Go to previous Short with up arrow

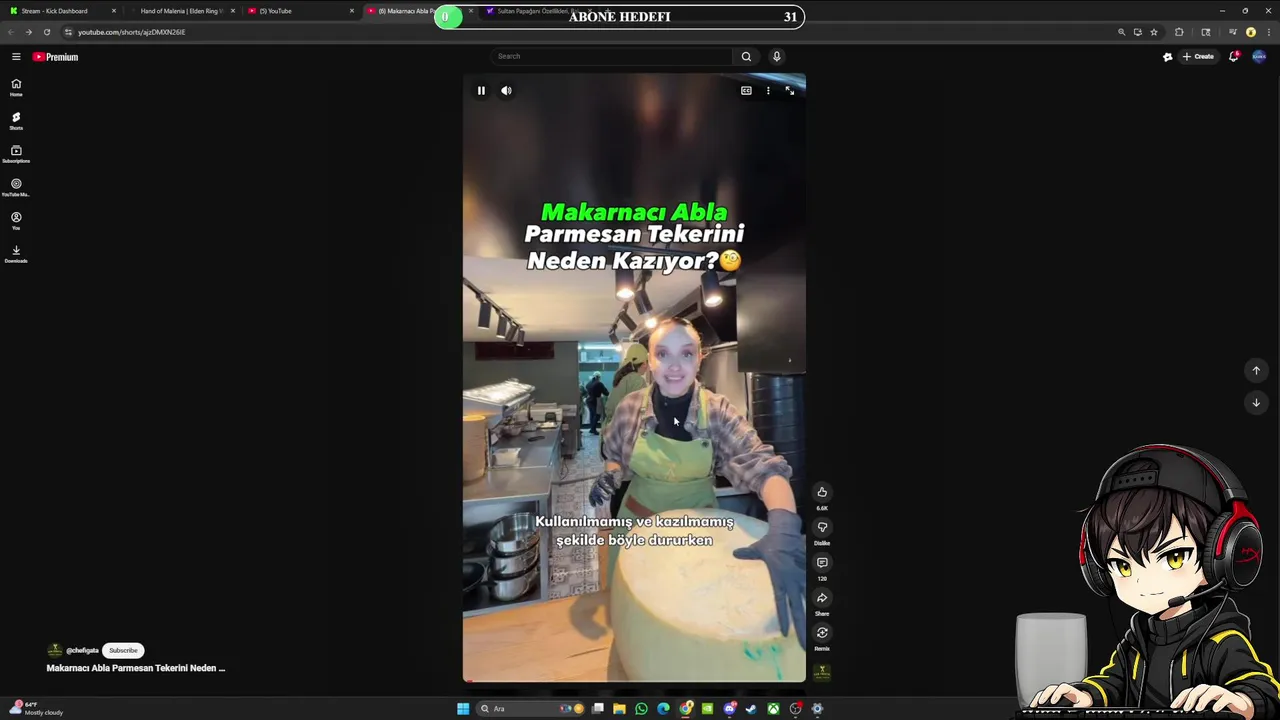(x=1256, y=370)
